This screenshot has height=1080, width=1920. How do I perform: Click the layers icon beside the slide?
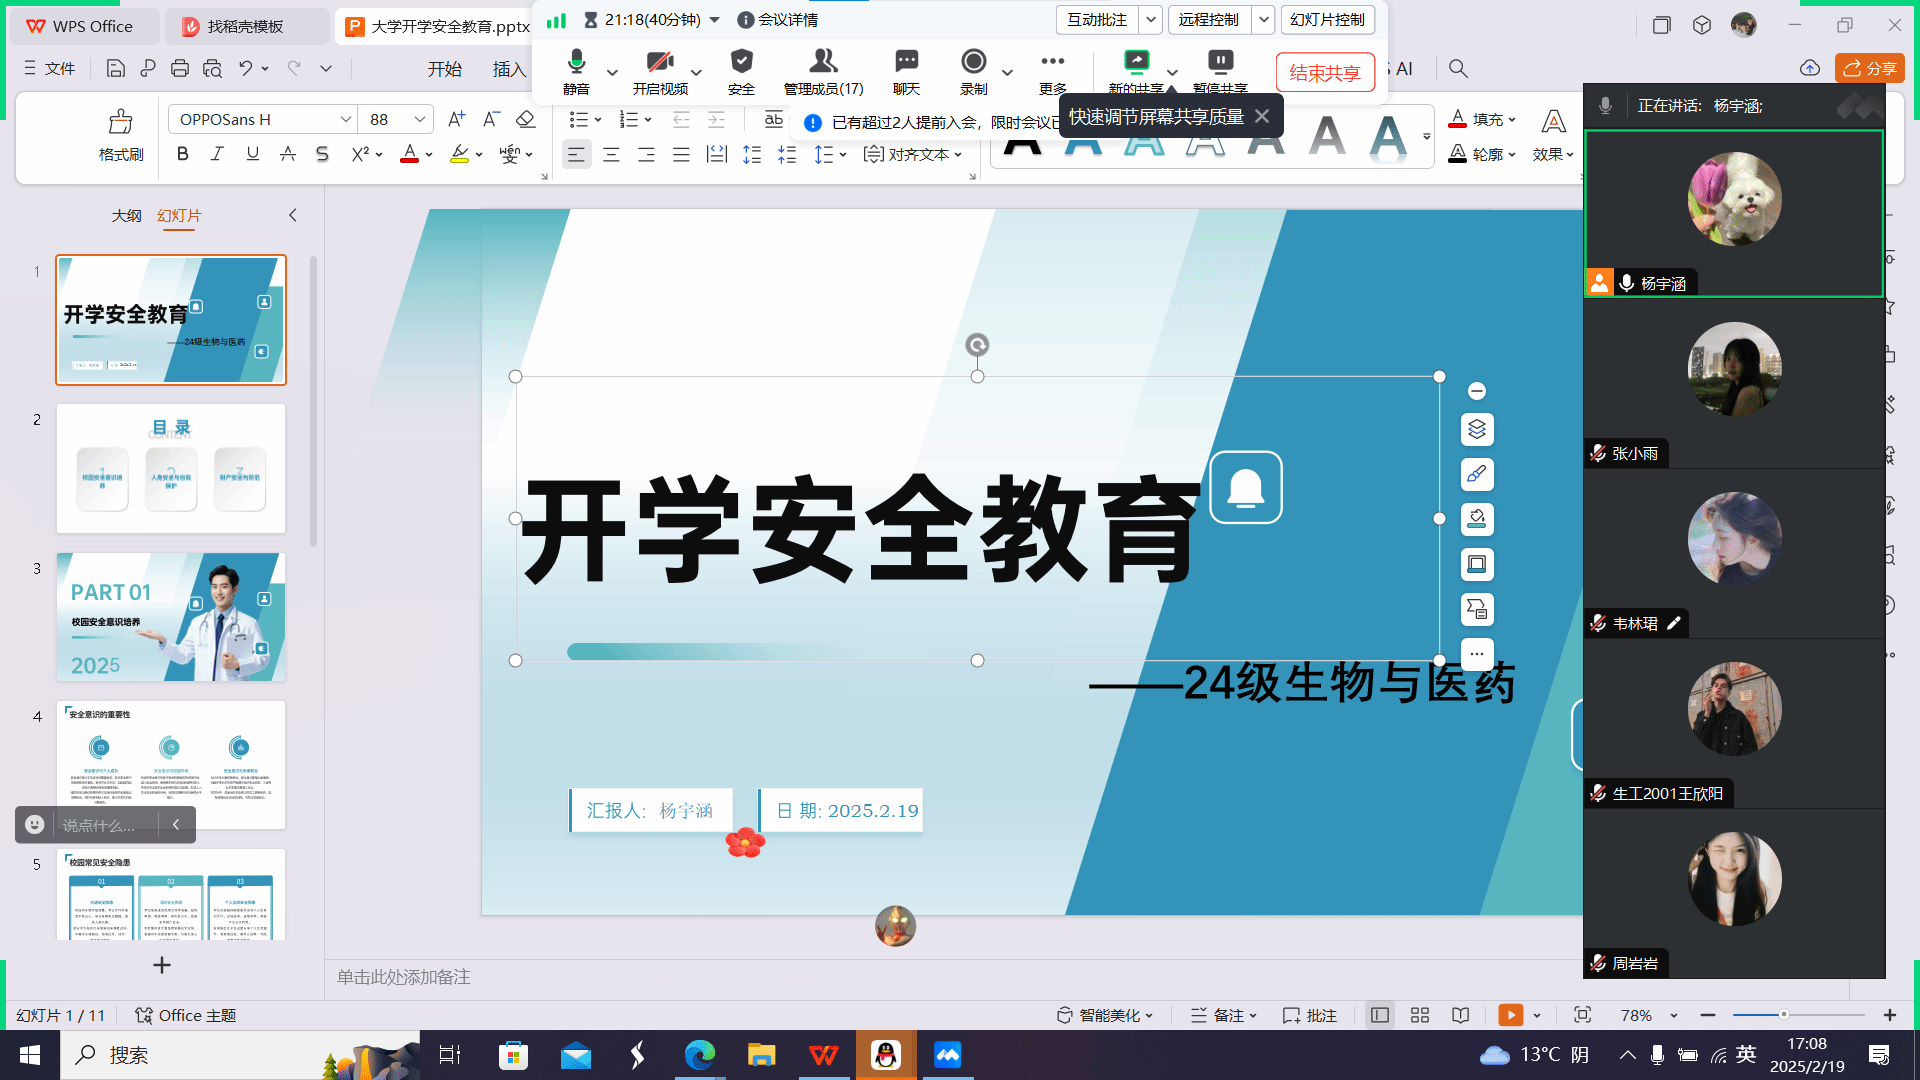[x=1477, y=430]
